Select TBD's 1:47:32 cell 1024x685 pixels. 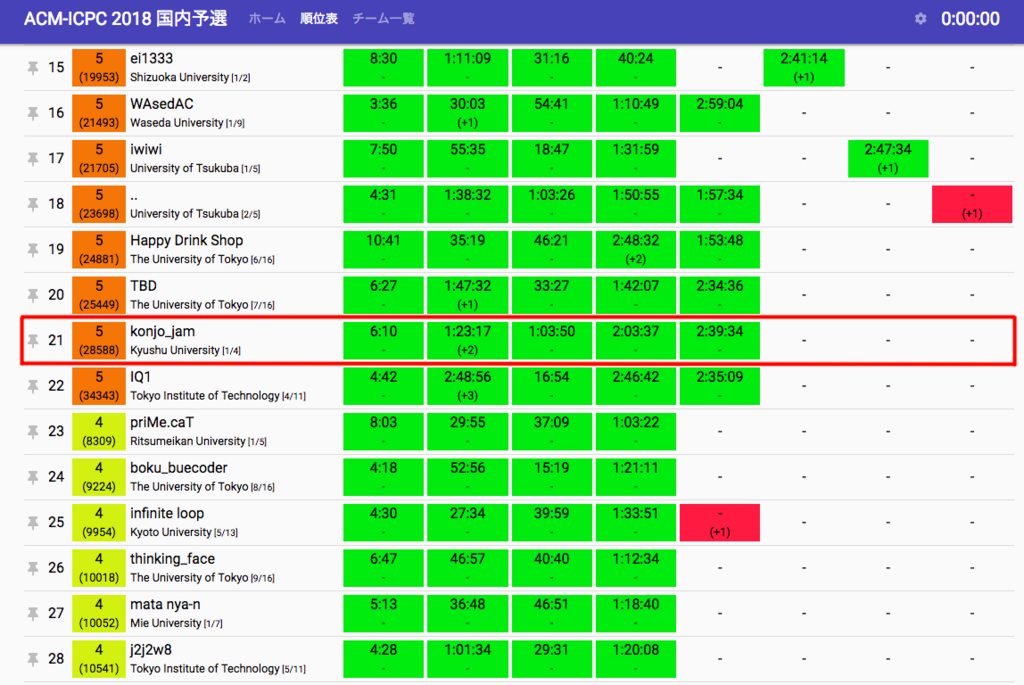468,295
